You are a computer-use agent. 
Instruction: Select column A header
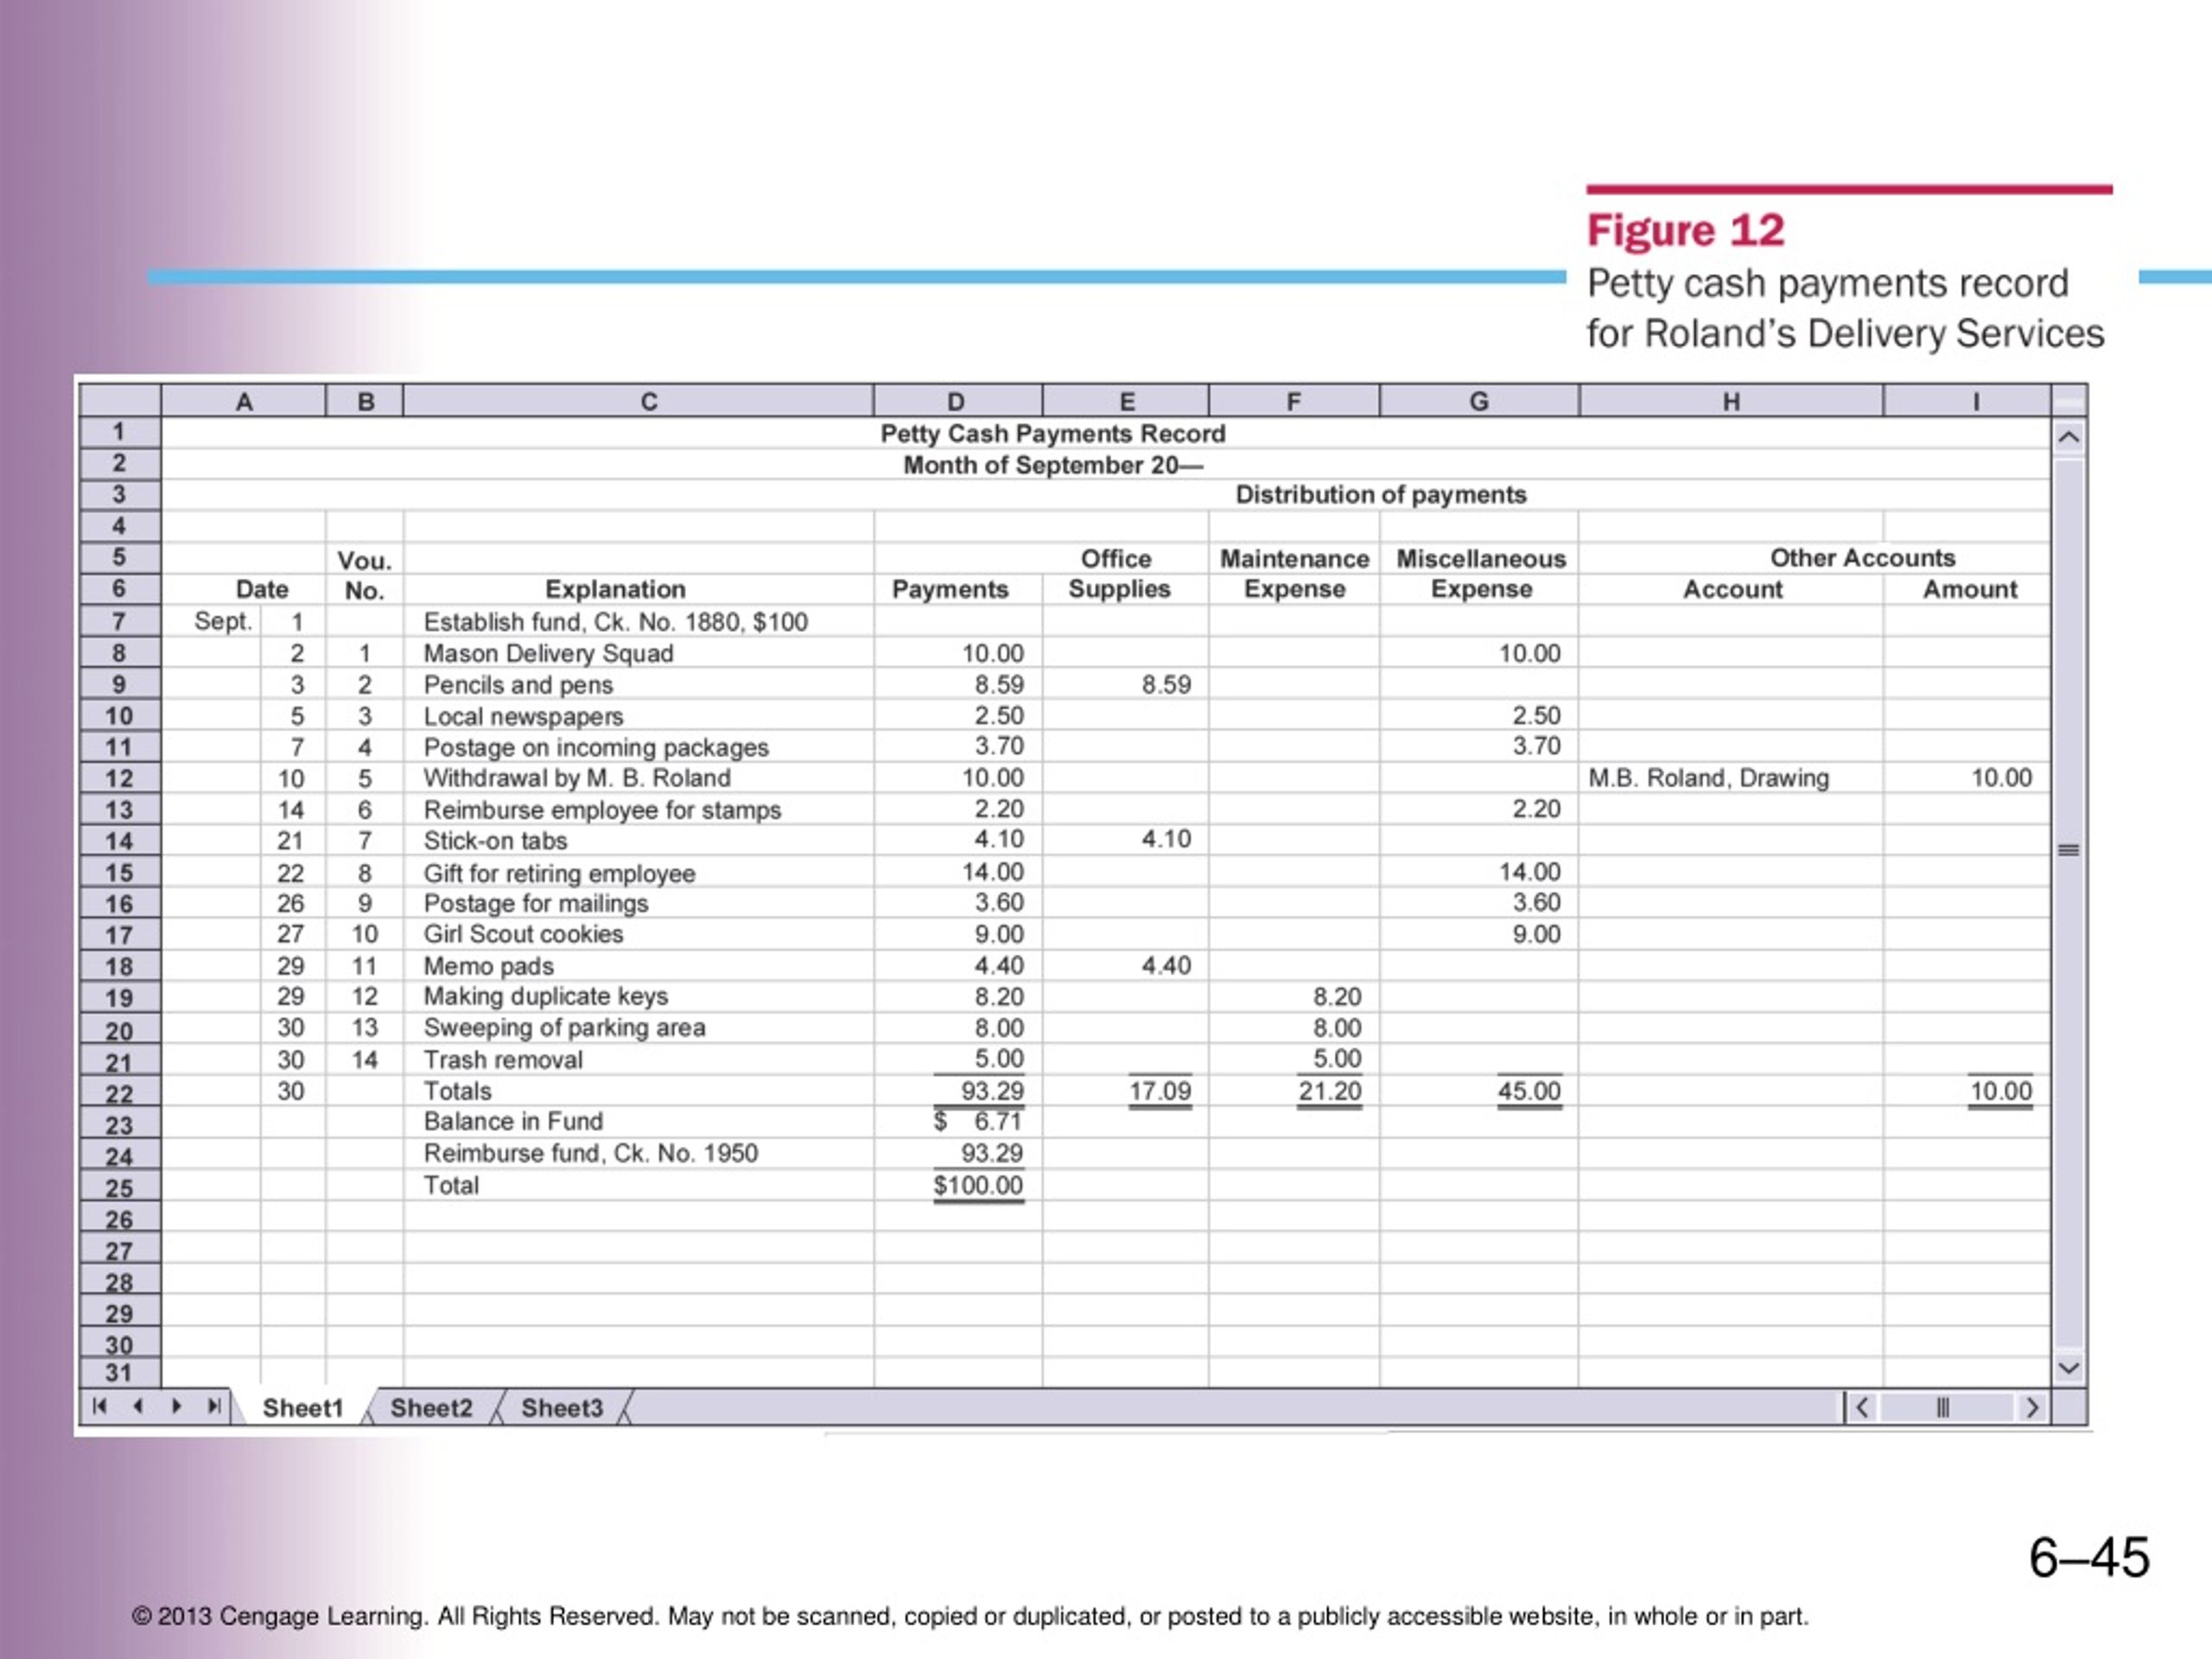click(244, 401)
